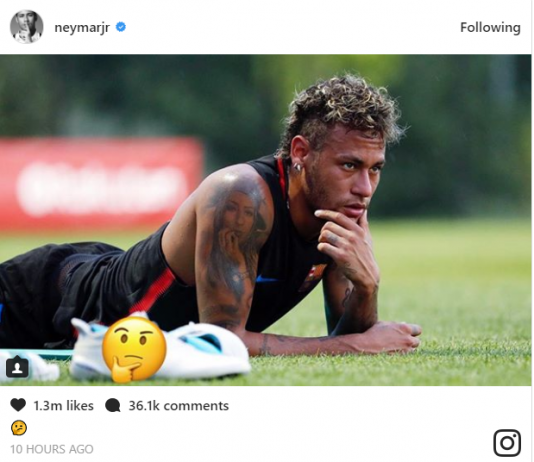Toggle the Following button
534x462 pixels.
click(x=490, y=28)
